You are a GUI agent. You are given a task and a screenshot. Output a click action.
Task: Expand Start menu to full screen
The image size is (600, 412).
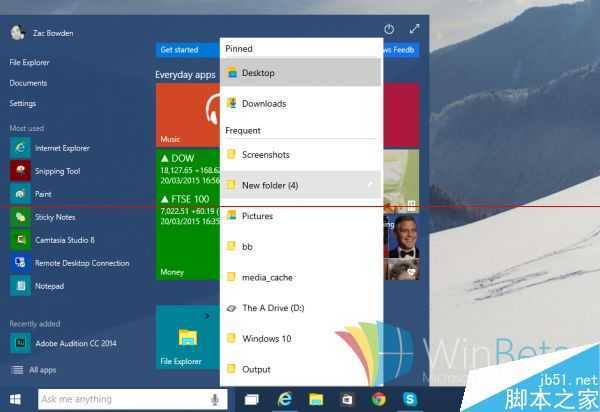click(414, 29)
